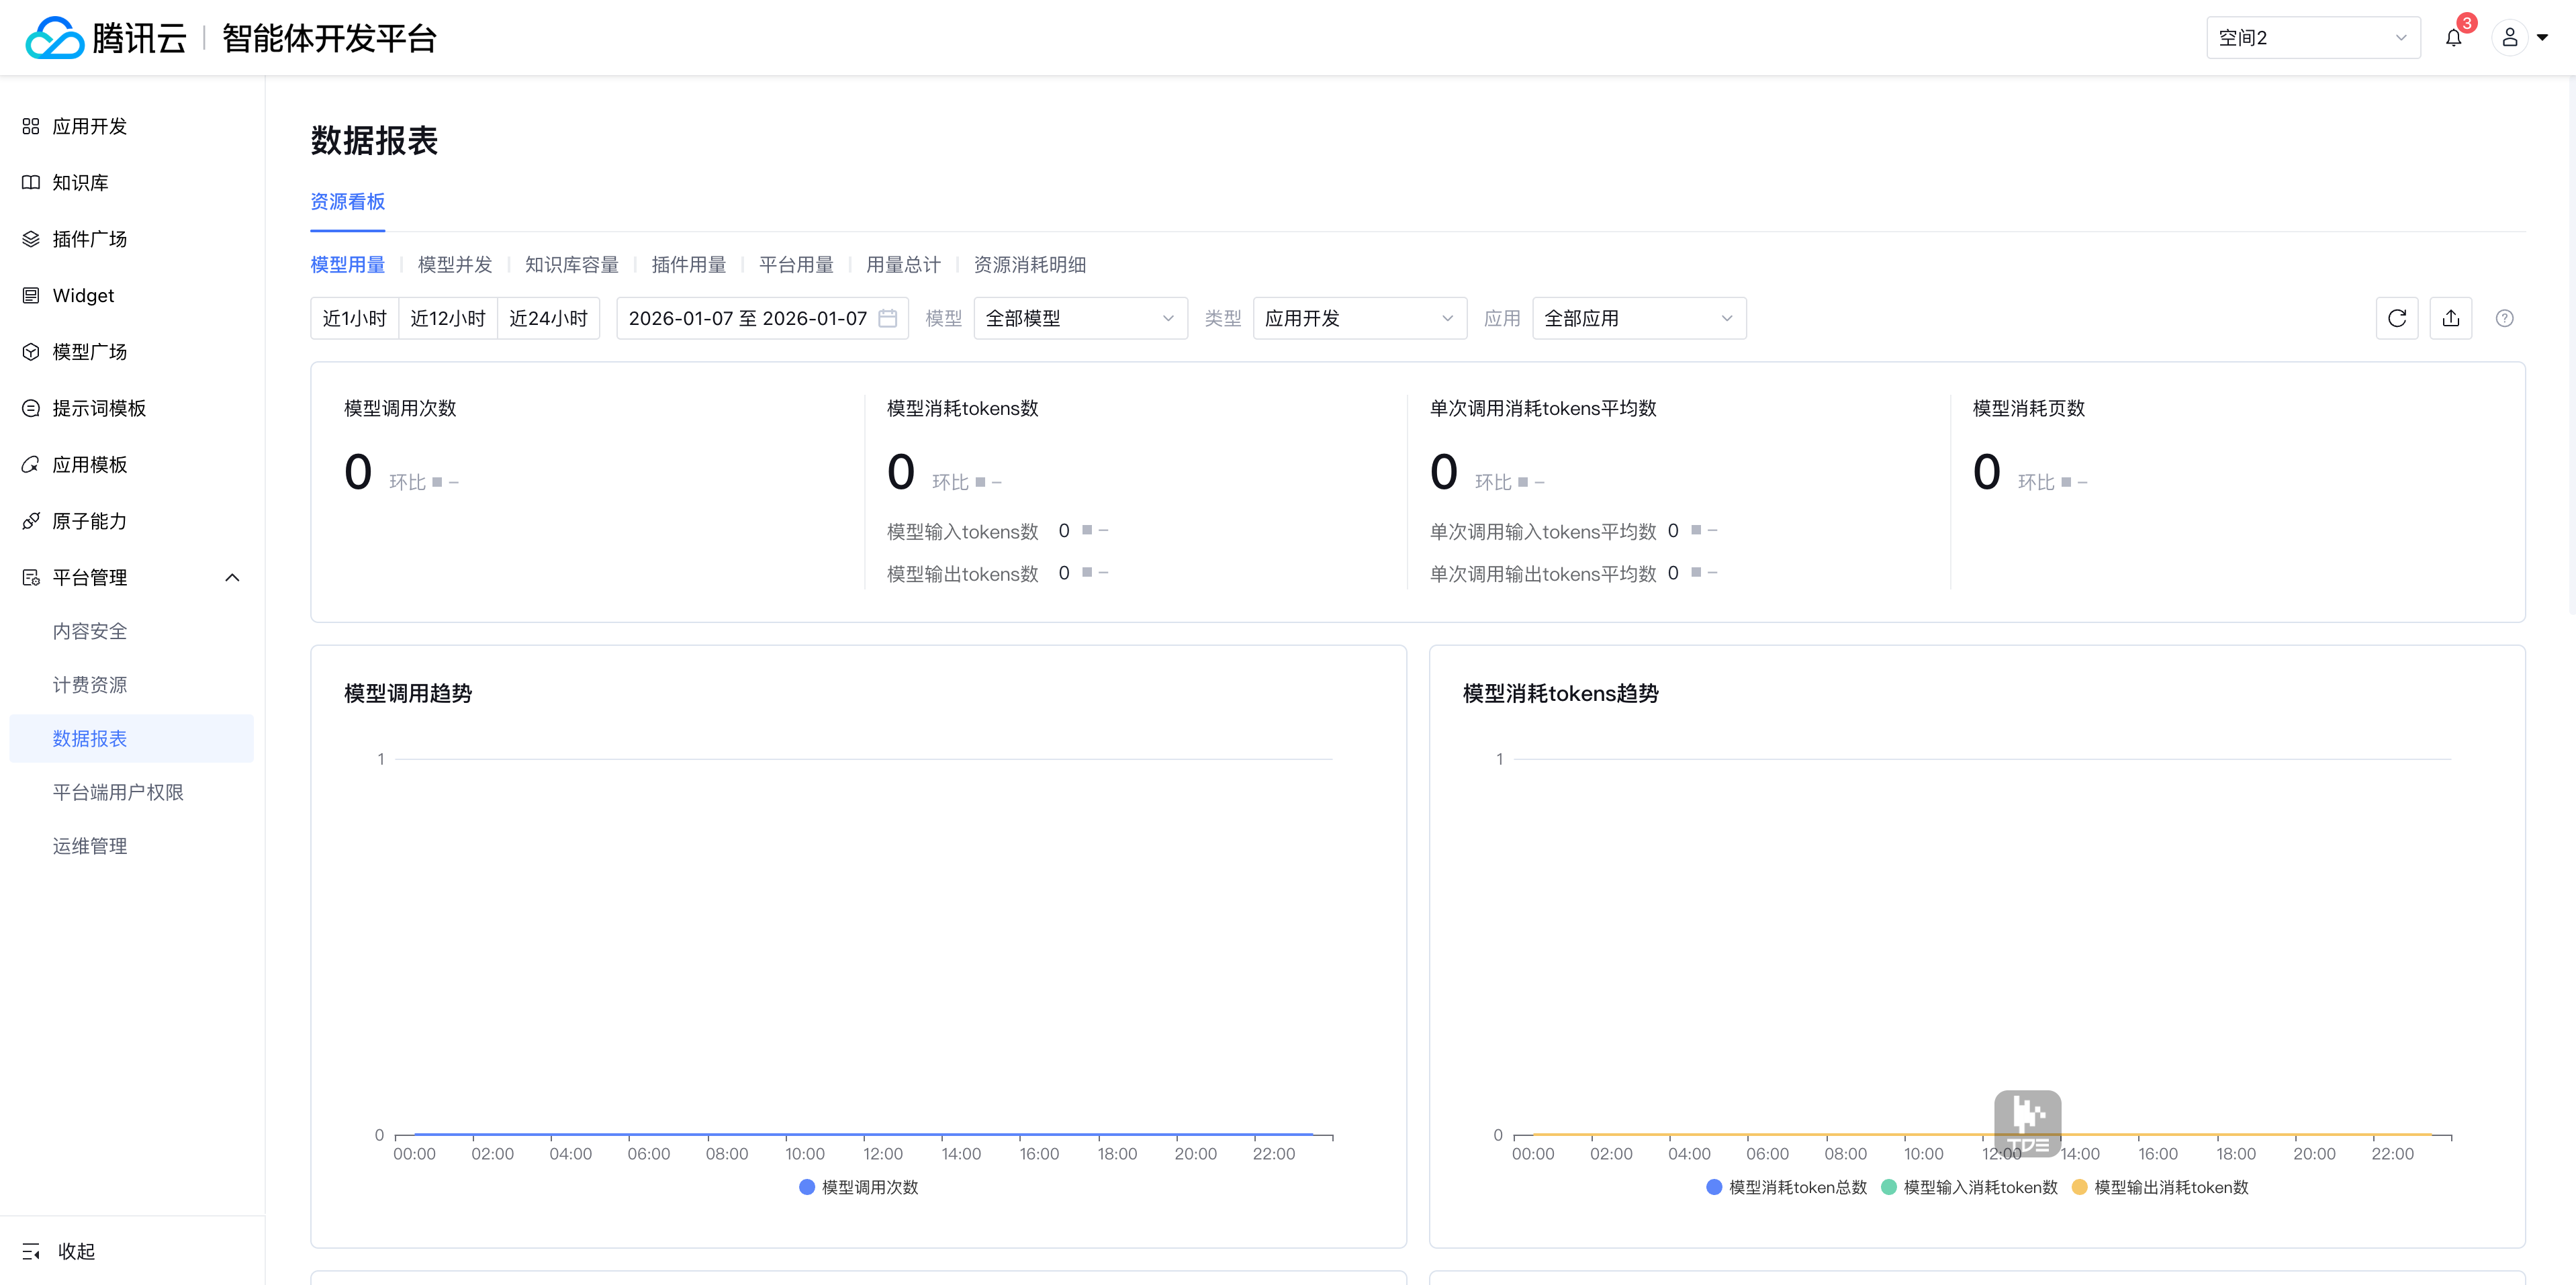Screen dimensions: 2576x1285
Task: Open the calendar date picker icon
Action: (x=887, y=318)
